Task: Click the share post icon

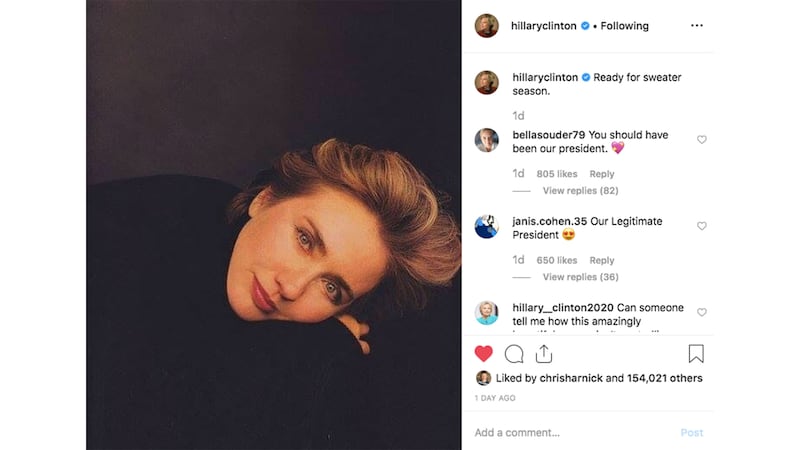Action: coord(544,353)
